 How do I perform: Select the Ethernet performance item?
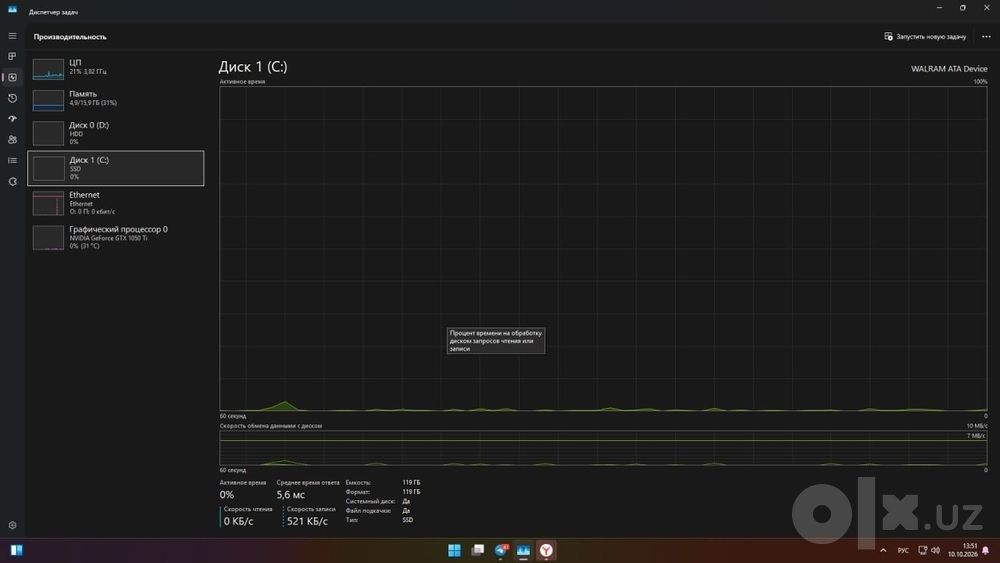click(115, 203)
